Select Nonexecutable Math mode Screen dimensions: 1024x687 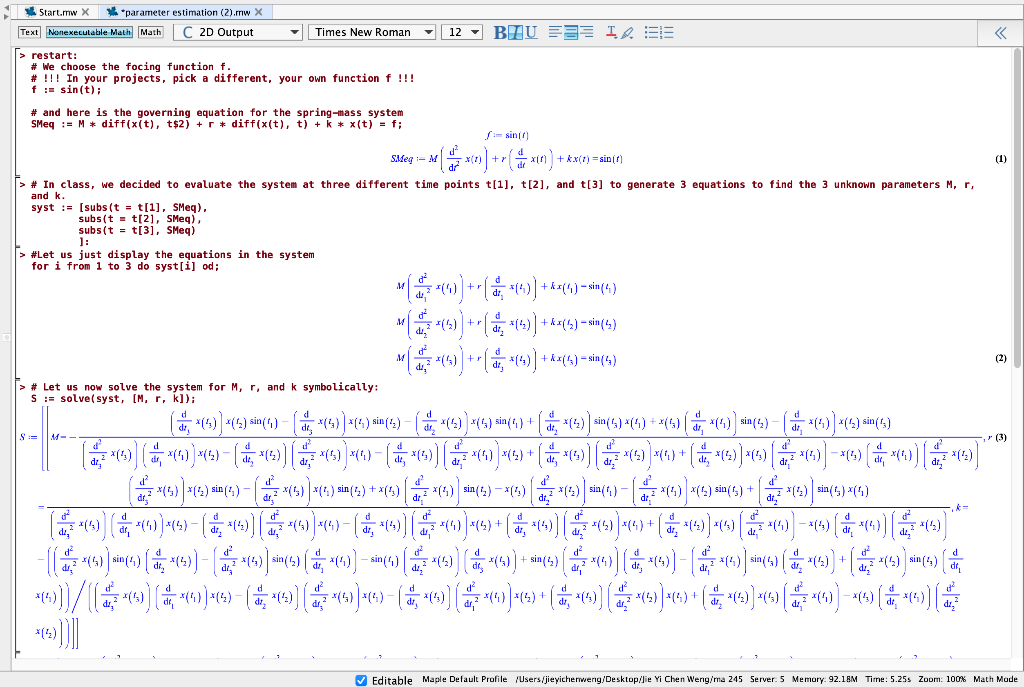[x=89, y=32]
